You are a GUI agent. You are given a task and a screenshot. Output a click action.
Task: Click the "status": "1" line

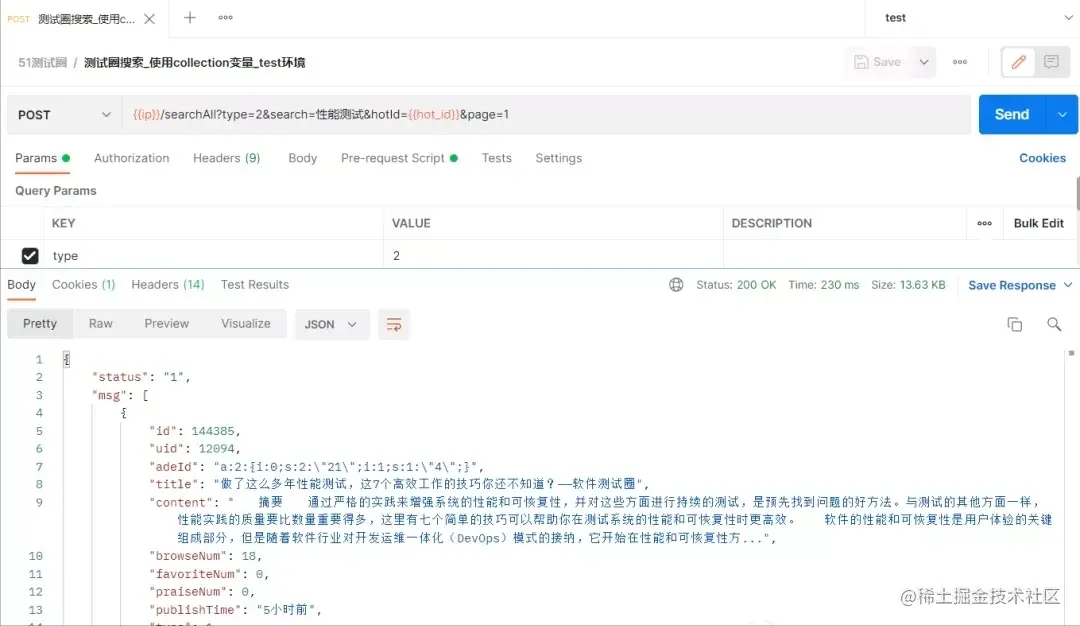[x=141, y=377]
